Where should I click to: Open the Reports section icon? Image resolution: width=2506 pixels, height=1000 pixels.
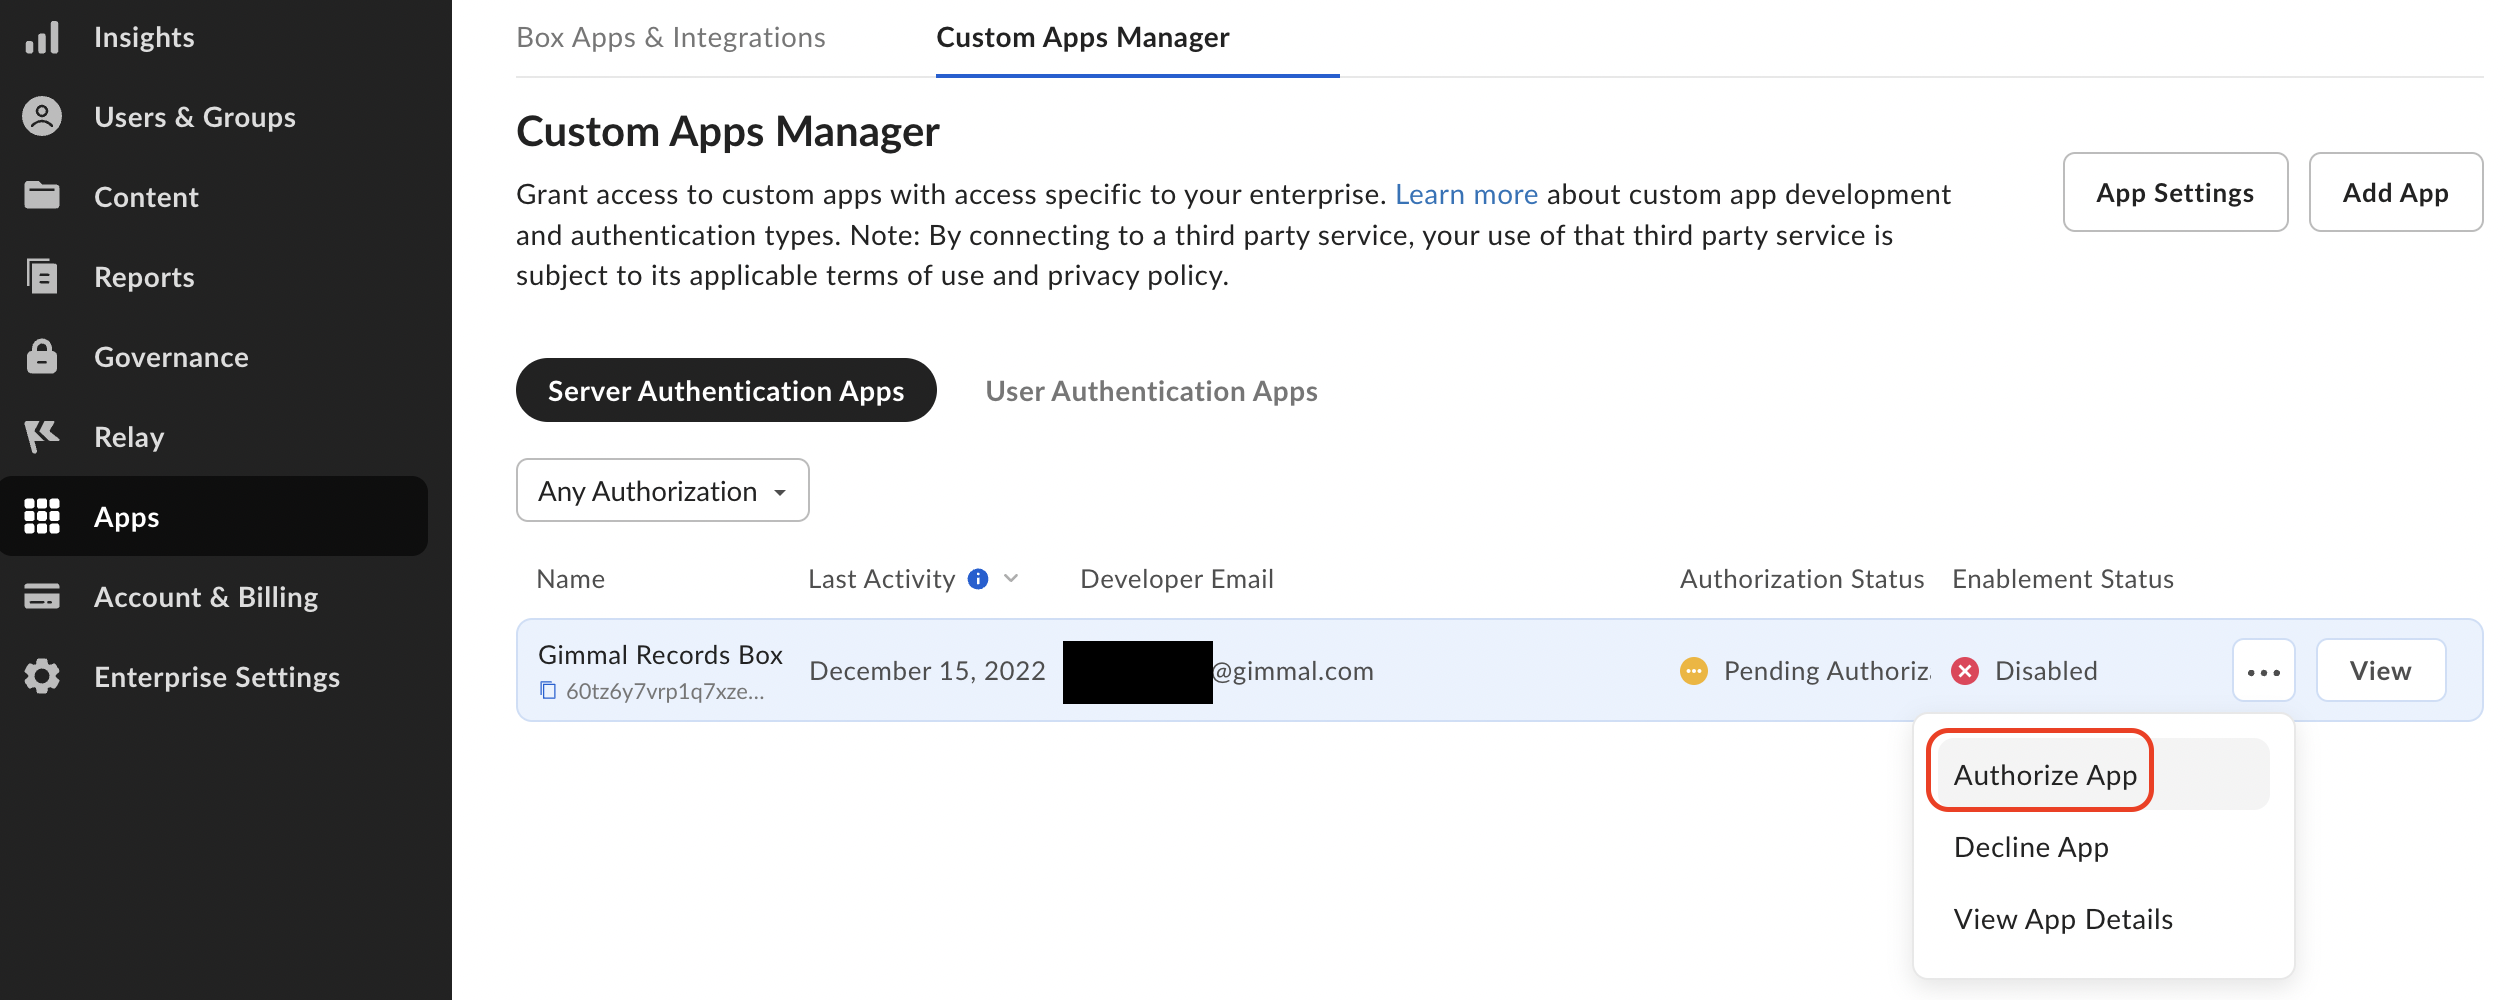click(x=42, y=276)
